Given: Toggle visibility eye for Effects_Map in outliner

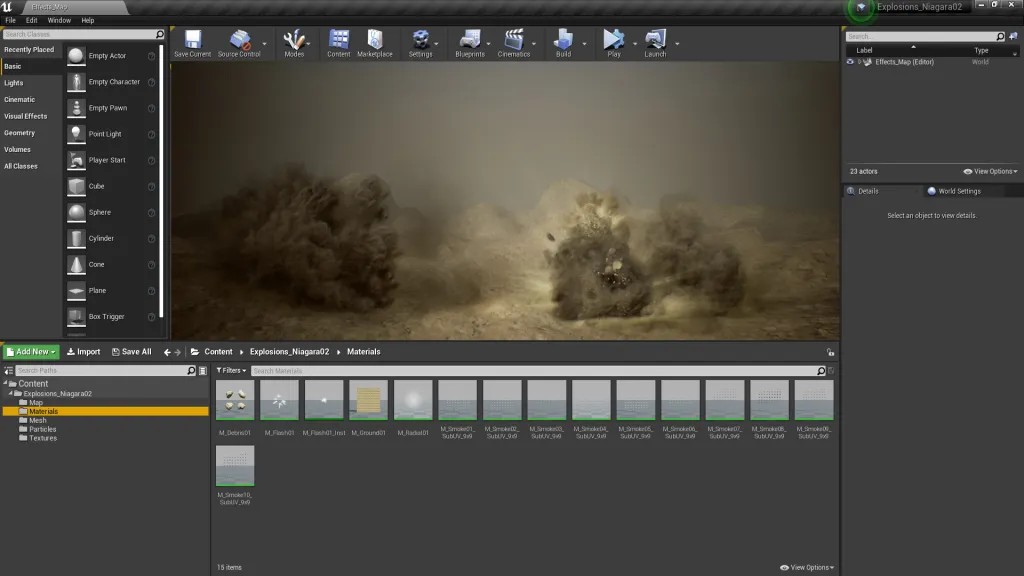Looking at the screenshot, I should [850, 62].
